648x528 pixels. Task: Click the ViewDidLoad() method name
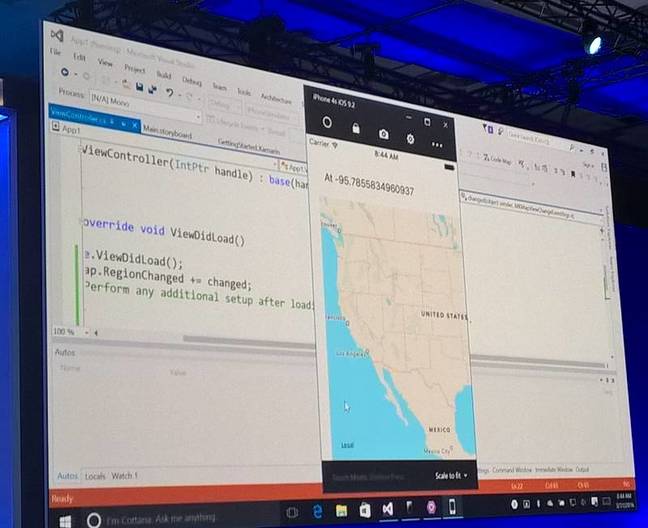click(x=208, y=236)
